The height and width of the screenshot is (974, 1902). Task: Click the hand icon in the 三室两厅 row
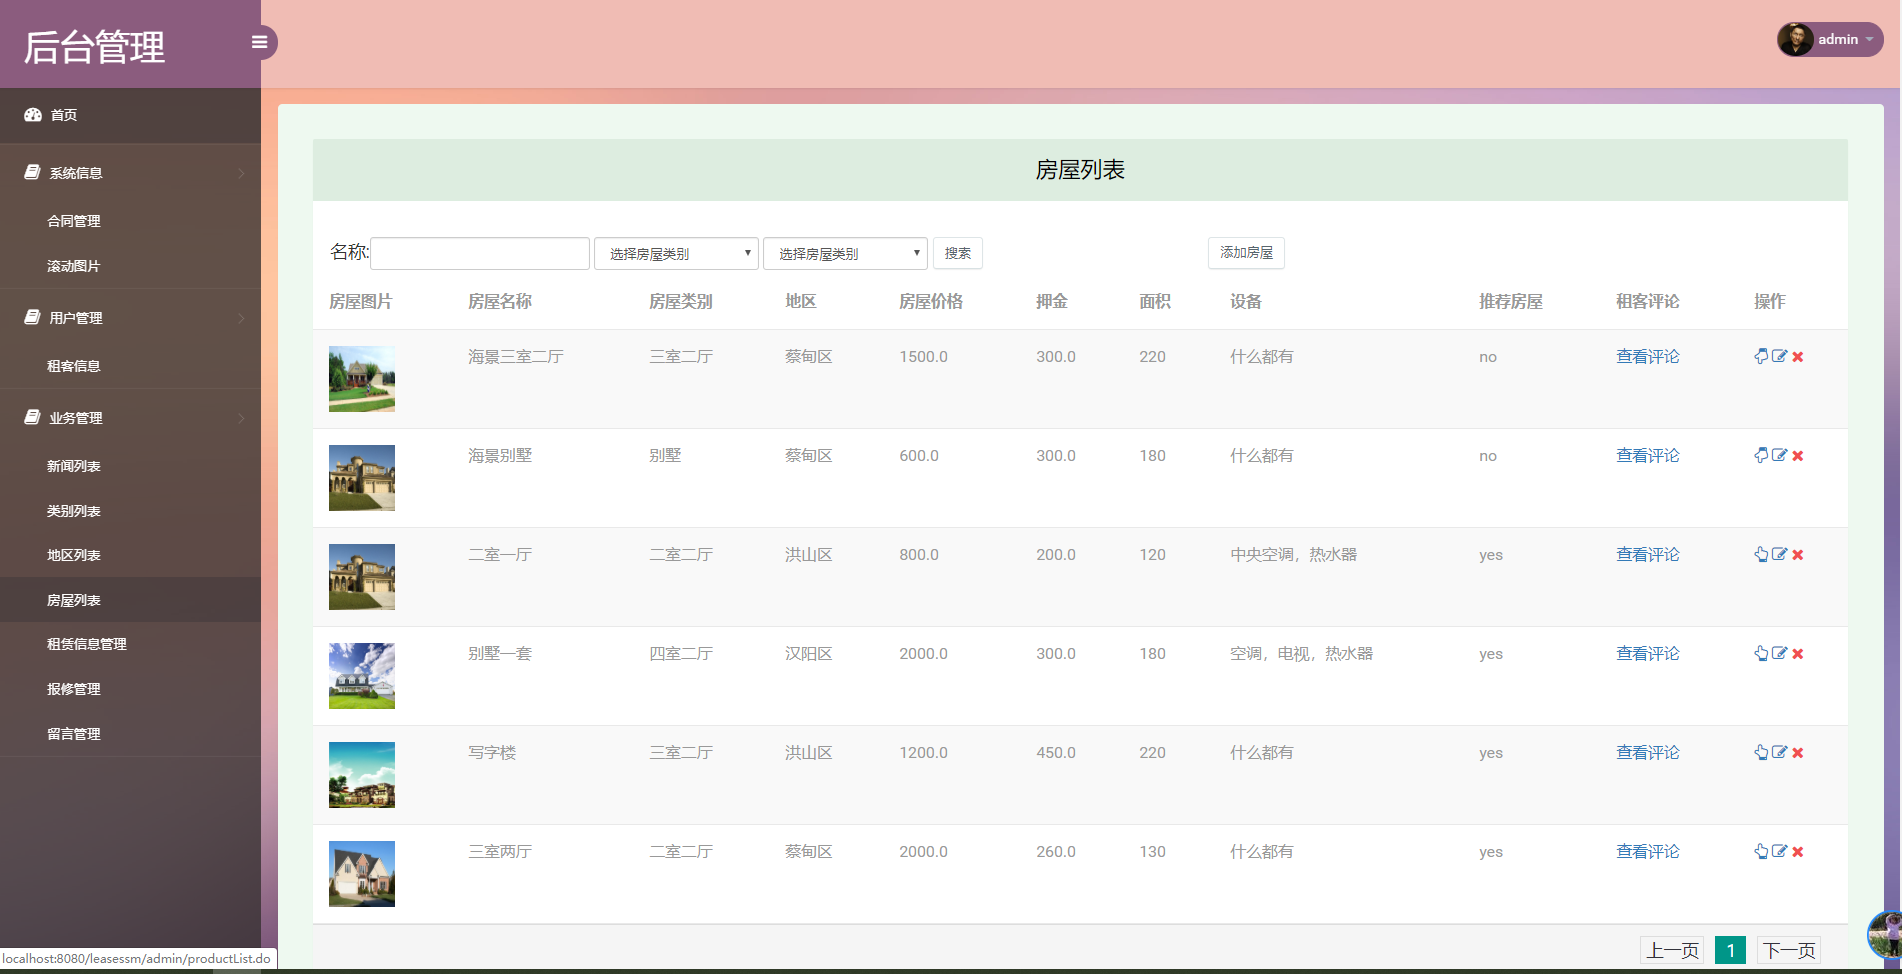[1761, 851]
